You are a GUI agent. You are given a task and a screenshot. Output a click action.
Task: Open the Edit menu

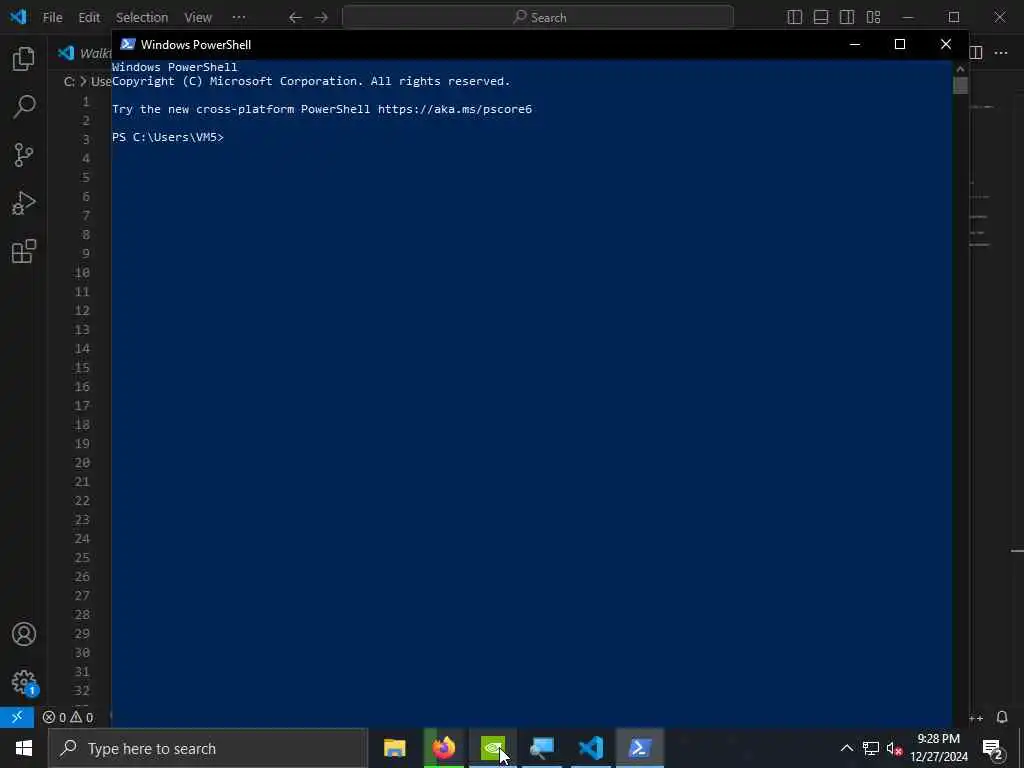pyautogui.click(x=89, y=18)
